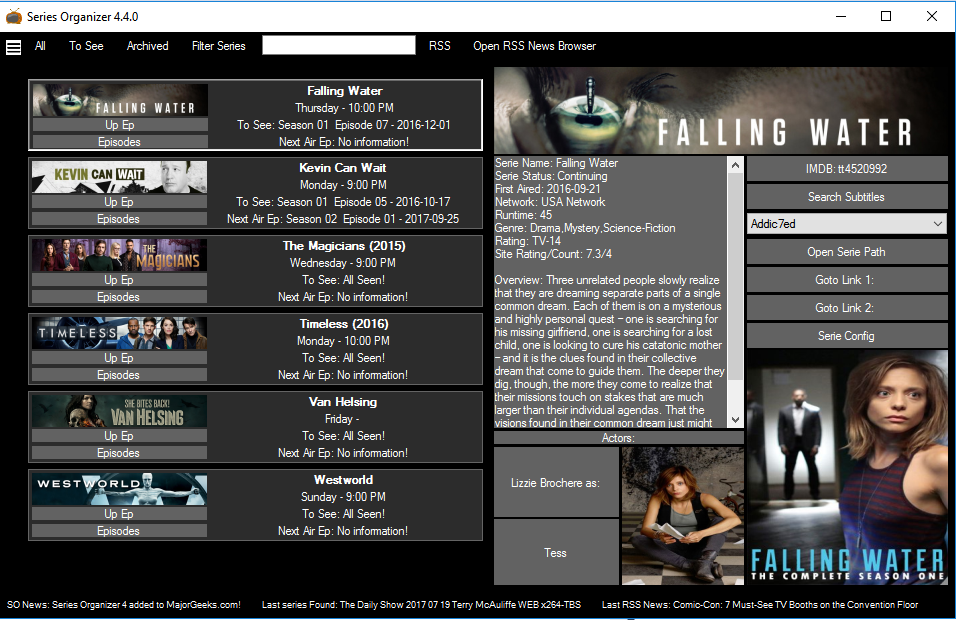This screenshot has width=956, height=620.
Task: Open Episodes for Westworld
Action: pyautogui.click(x=119, y=530)
